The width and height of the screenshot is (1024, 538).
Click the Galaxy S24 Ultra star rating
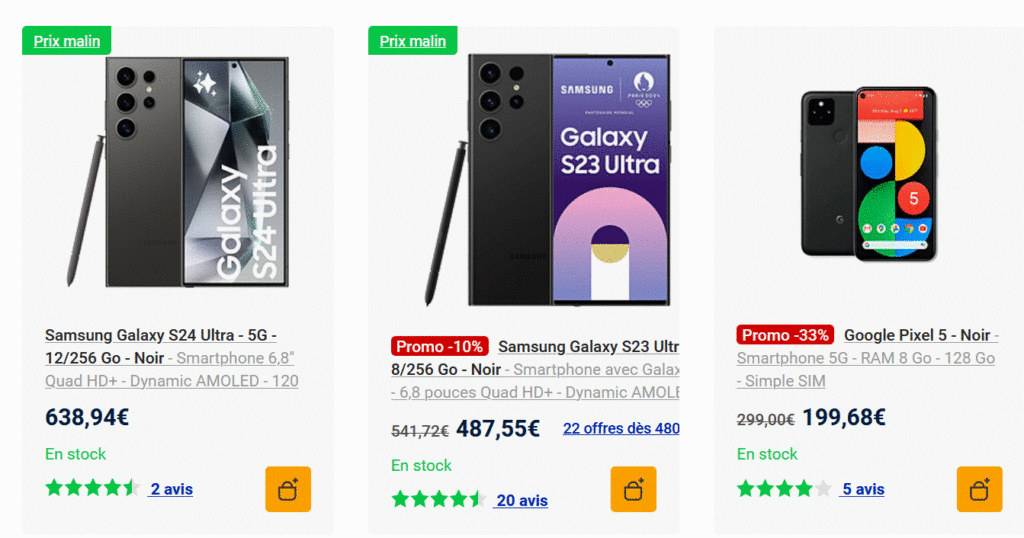click(x=92, y=488)
